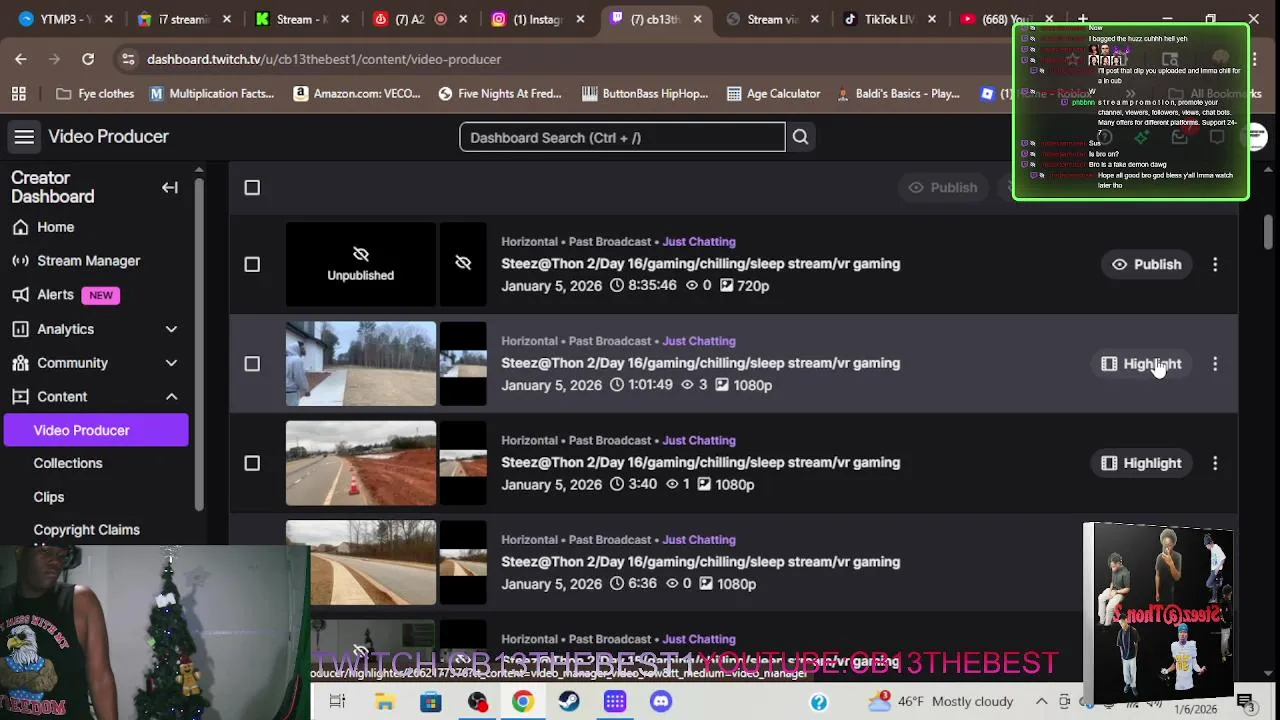Open the 6:36 broadcast title

point(700,562)
